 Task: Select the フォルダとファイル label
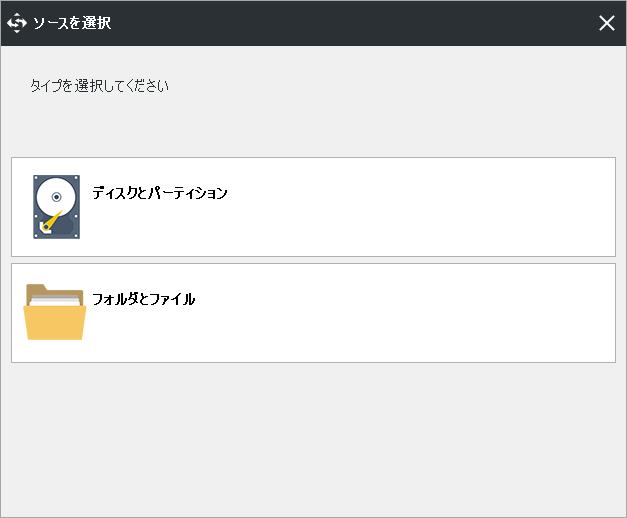pyautogui.click(x=144, y=299)
